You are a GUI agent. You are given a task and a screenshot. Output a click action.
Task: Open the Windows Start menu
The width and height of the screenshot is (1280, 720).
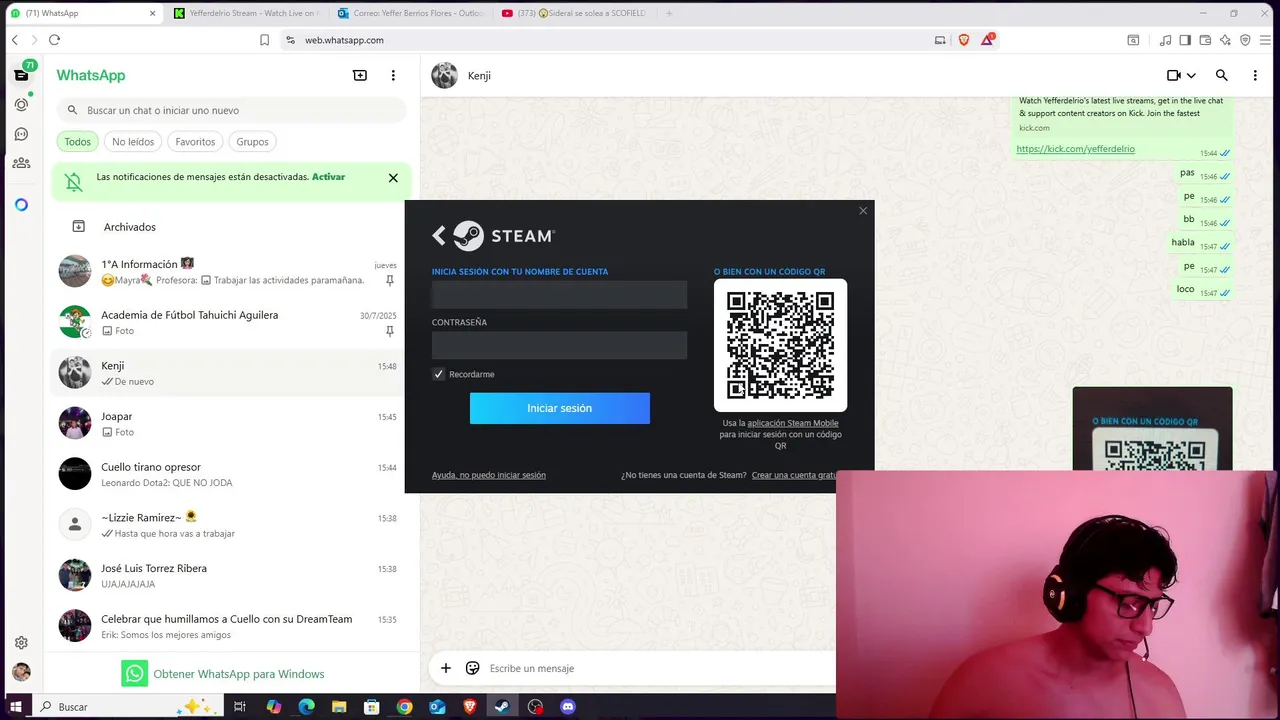pyautogui.click(x=15, y=706)
